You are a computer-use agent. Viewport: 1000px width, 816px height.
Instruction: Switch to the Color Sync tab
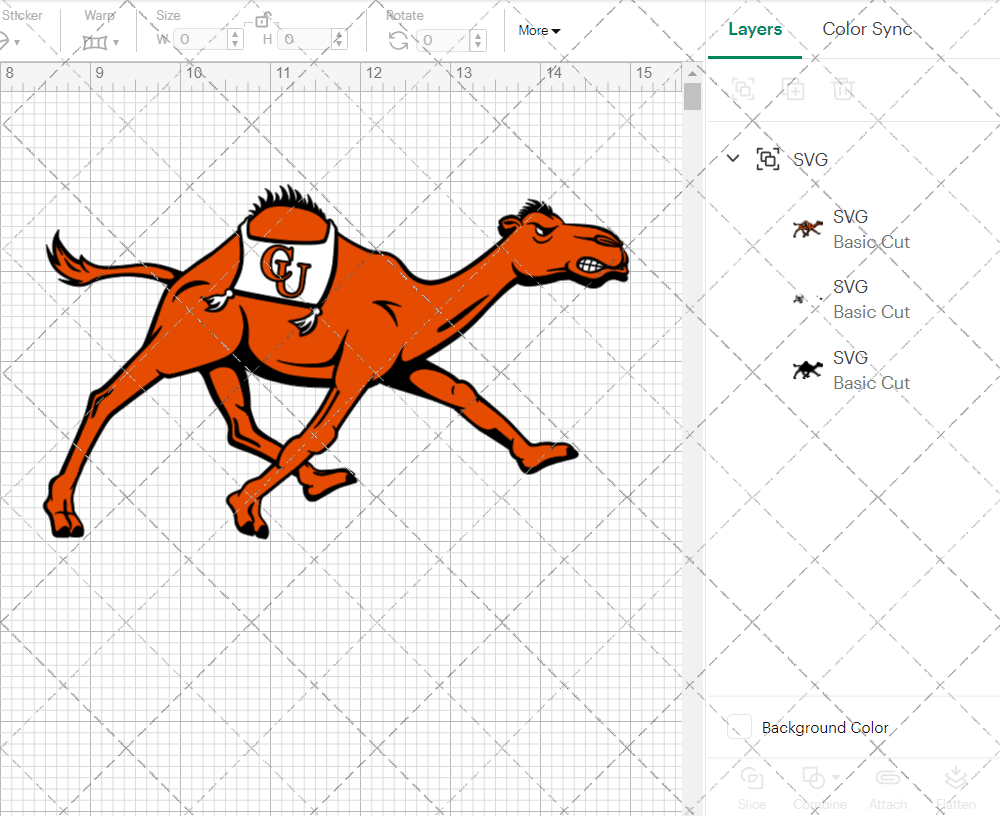coord(867,29)
